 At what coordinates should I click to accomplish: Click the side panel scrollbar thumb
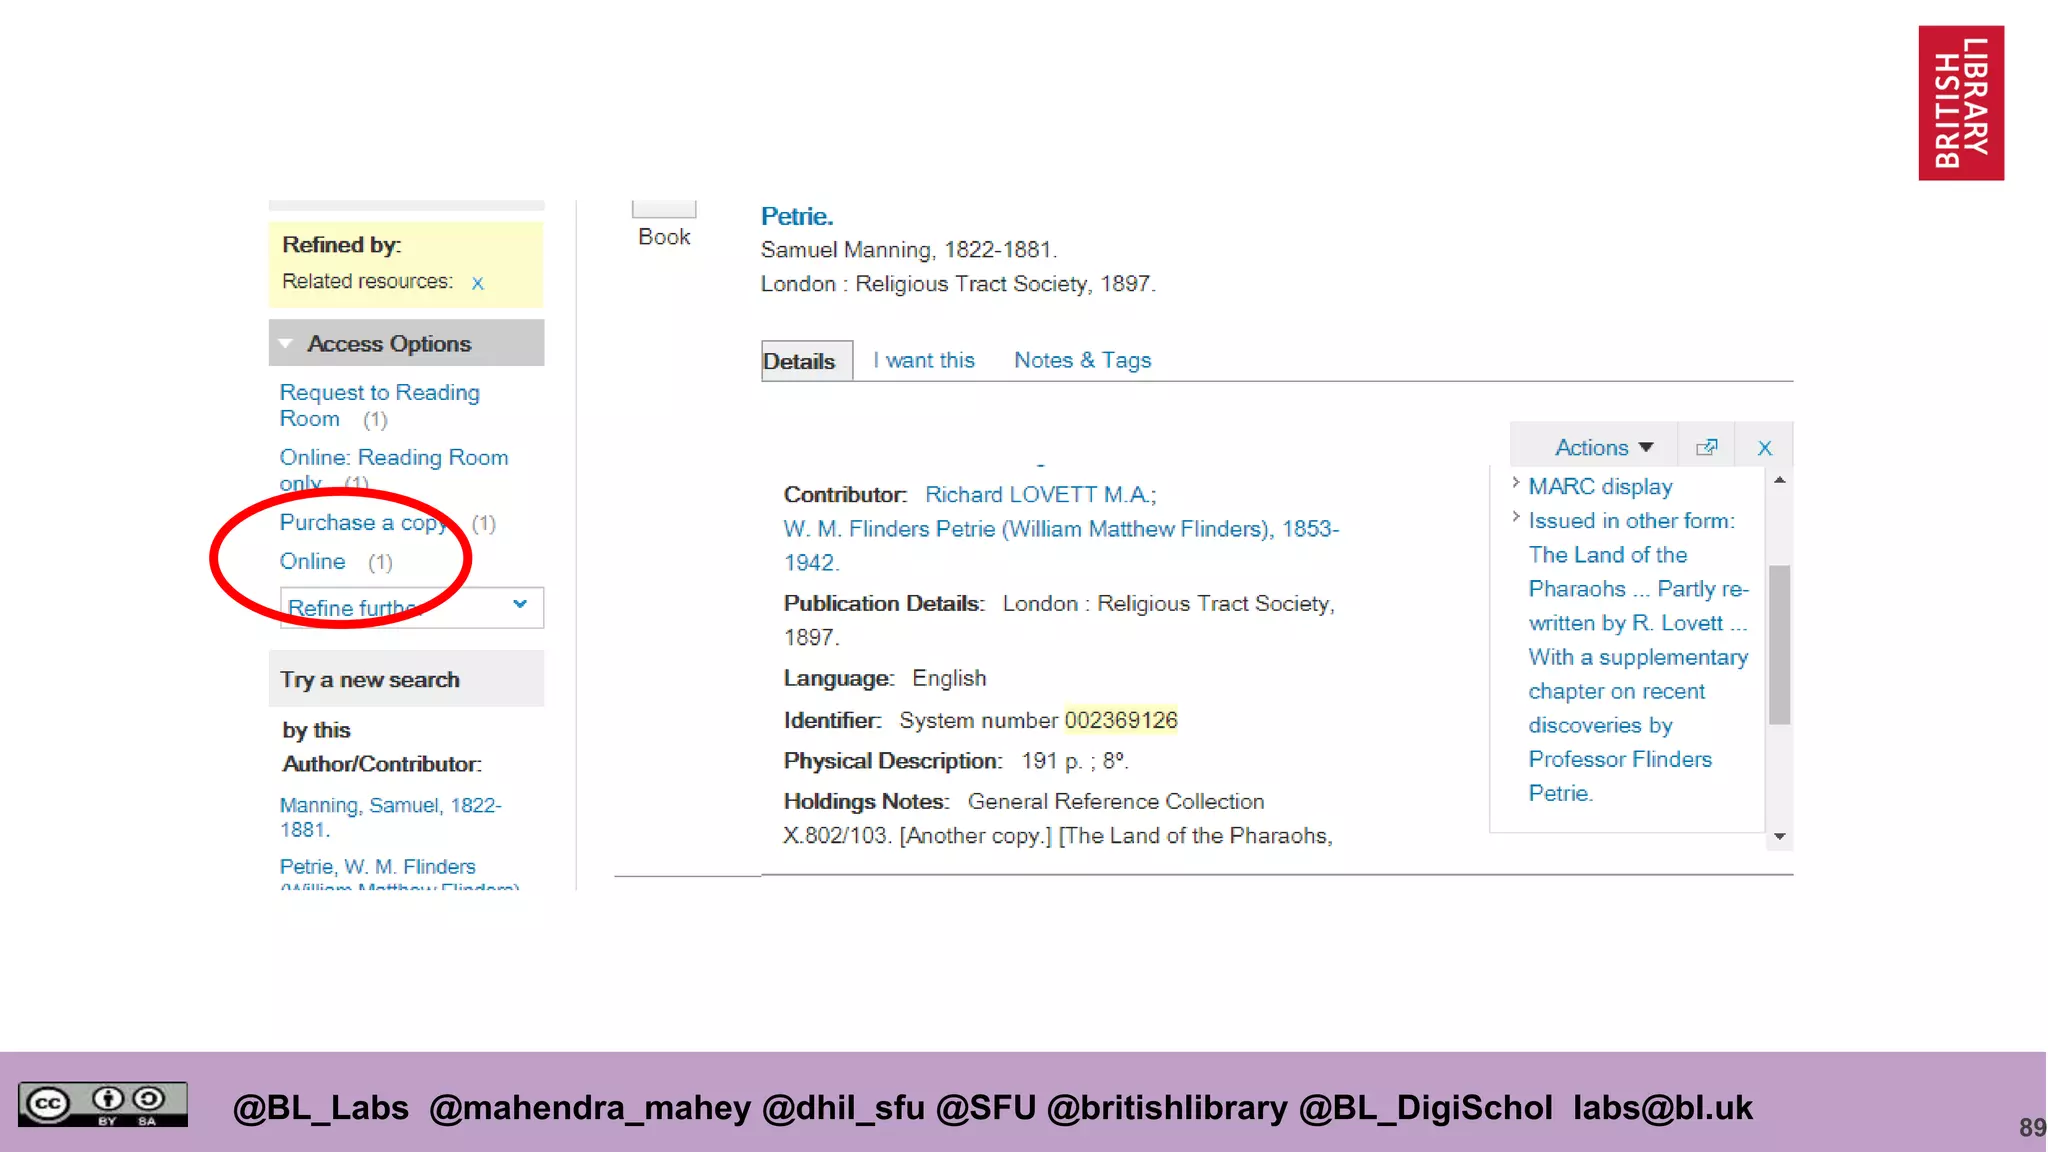tap(1779, 644)
